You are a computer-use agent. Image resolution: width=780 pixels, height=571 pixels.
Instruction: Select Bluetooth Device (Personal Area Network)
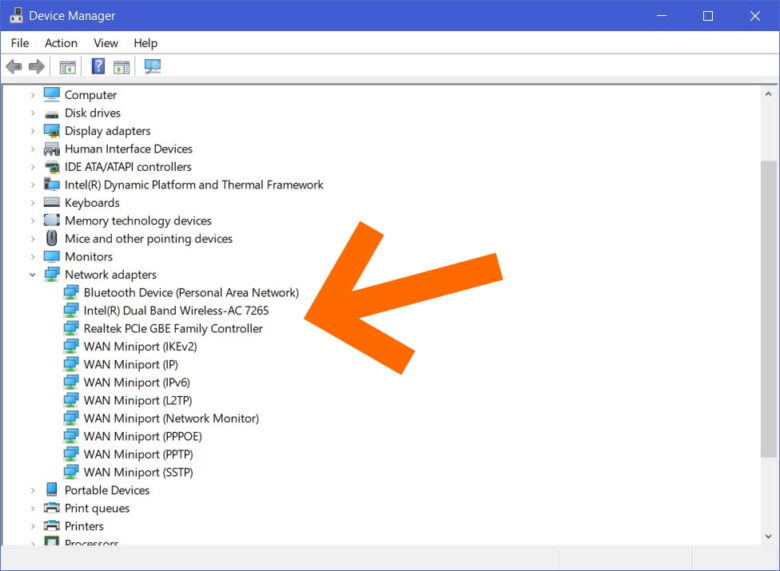pos(191,293)
